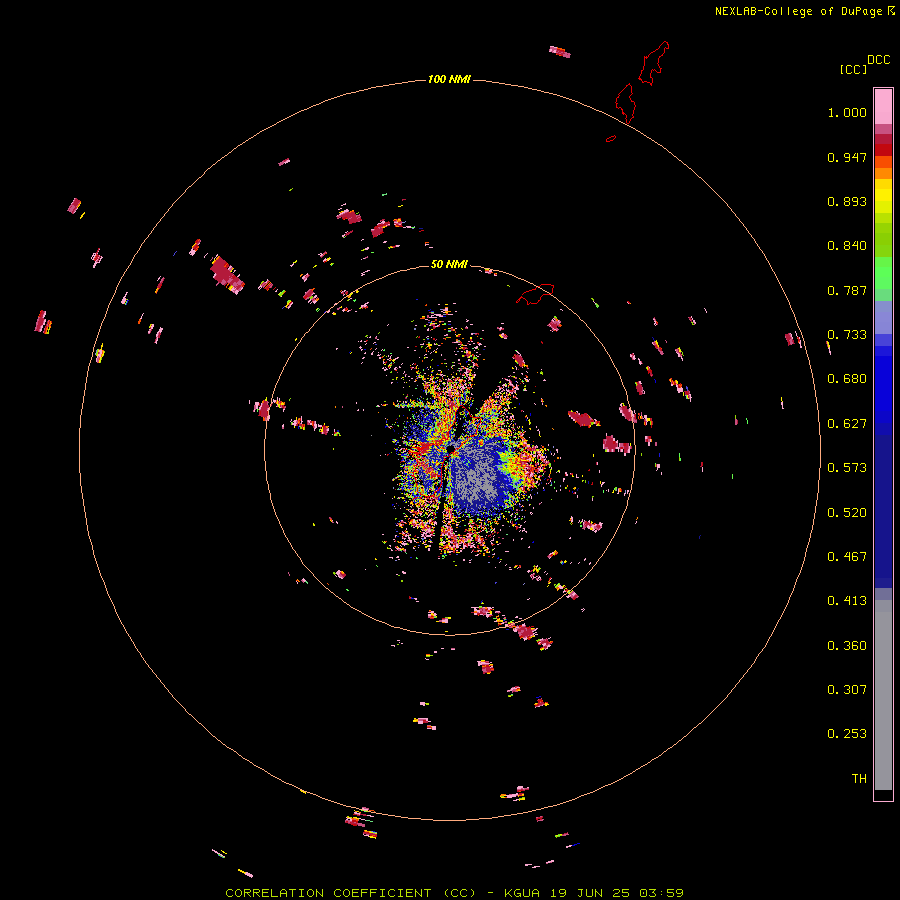
Task: Click the 0.893 color scale value
Action: point(847,201)
